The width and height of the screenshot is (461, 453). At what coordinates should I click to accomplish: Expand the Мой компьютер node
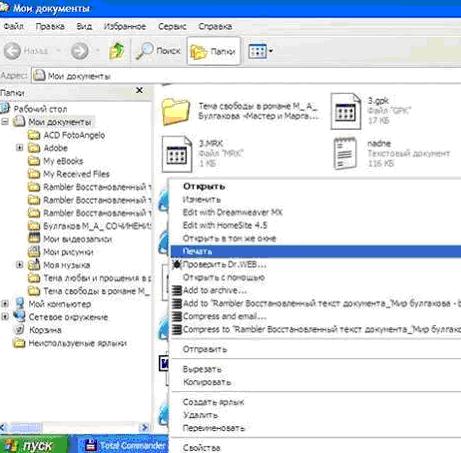(x=5, y=304)
